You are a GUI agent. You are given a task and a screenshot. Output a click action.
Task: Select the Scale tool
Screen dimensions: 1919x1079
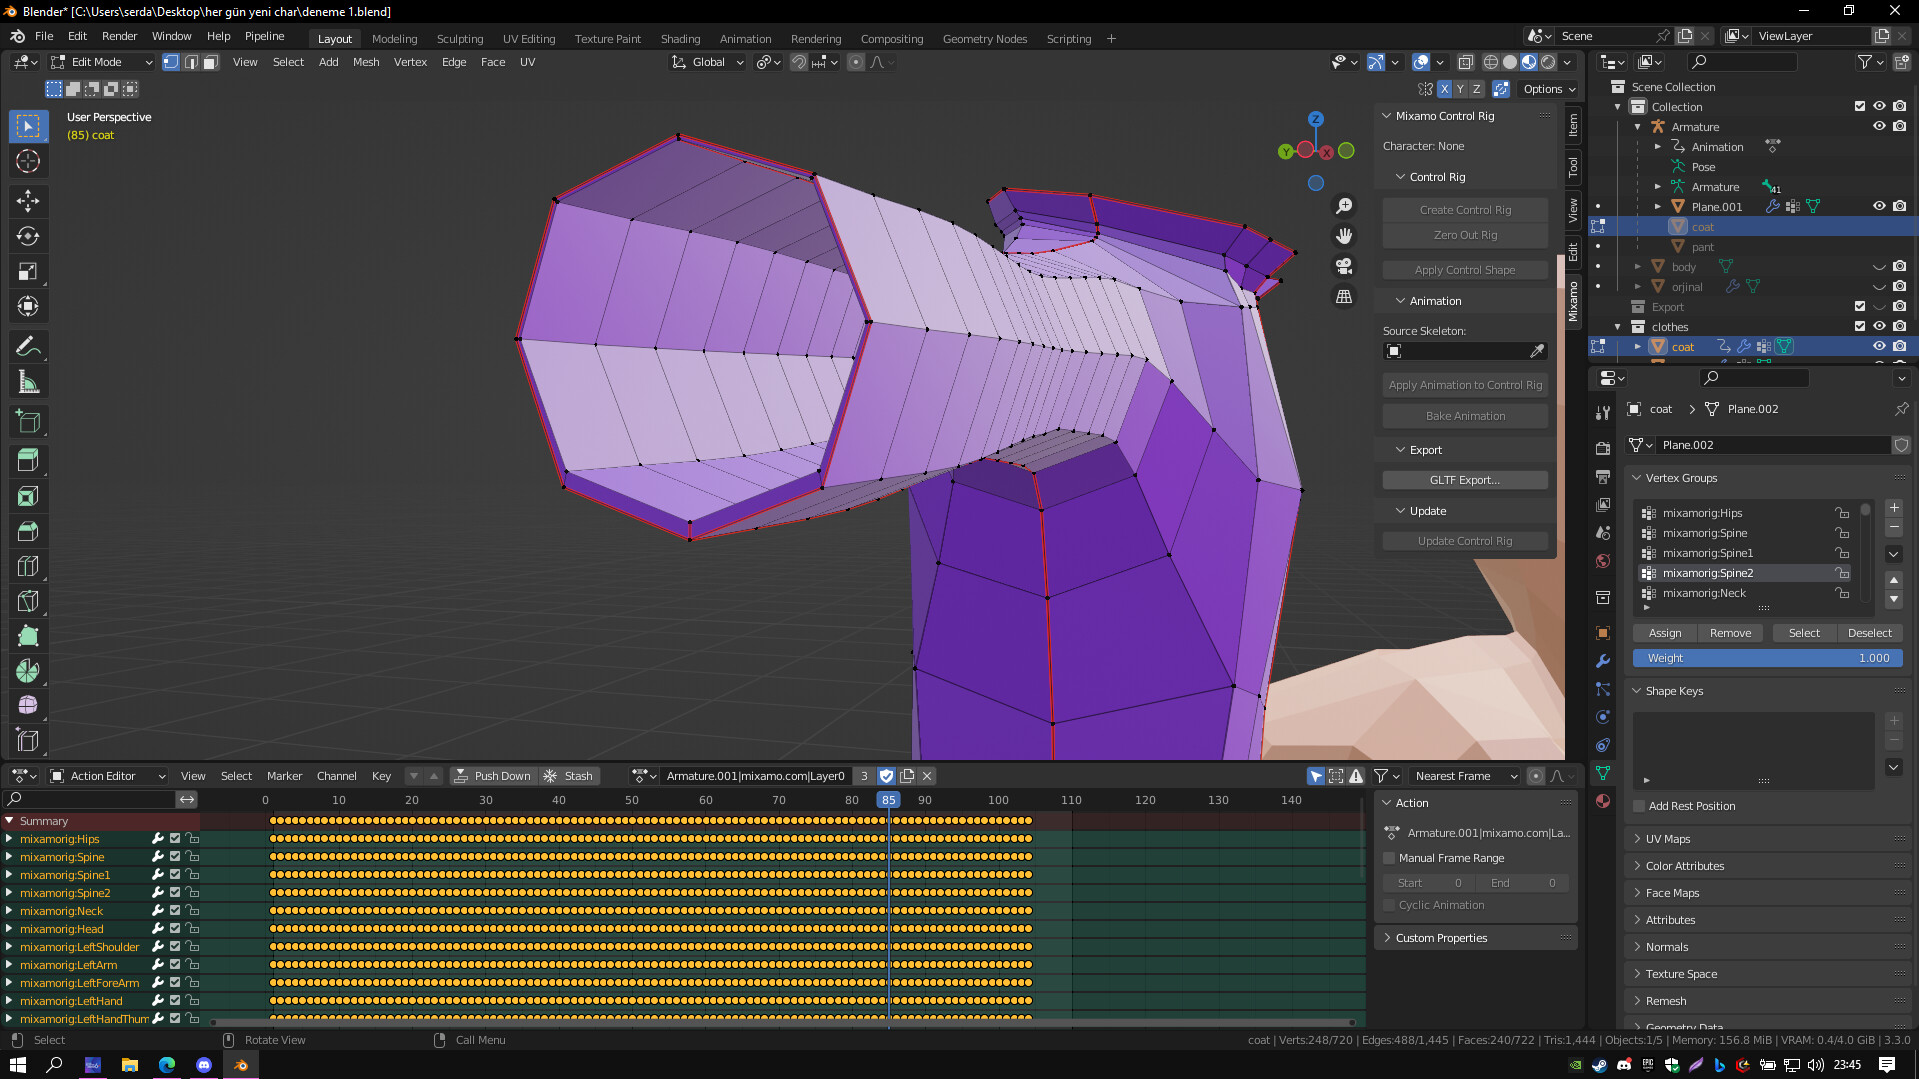(28, 271)
